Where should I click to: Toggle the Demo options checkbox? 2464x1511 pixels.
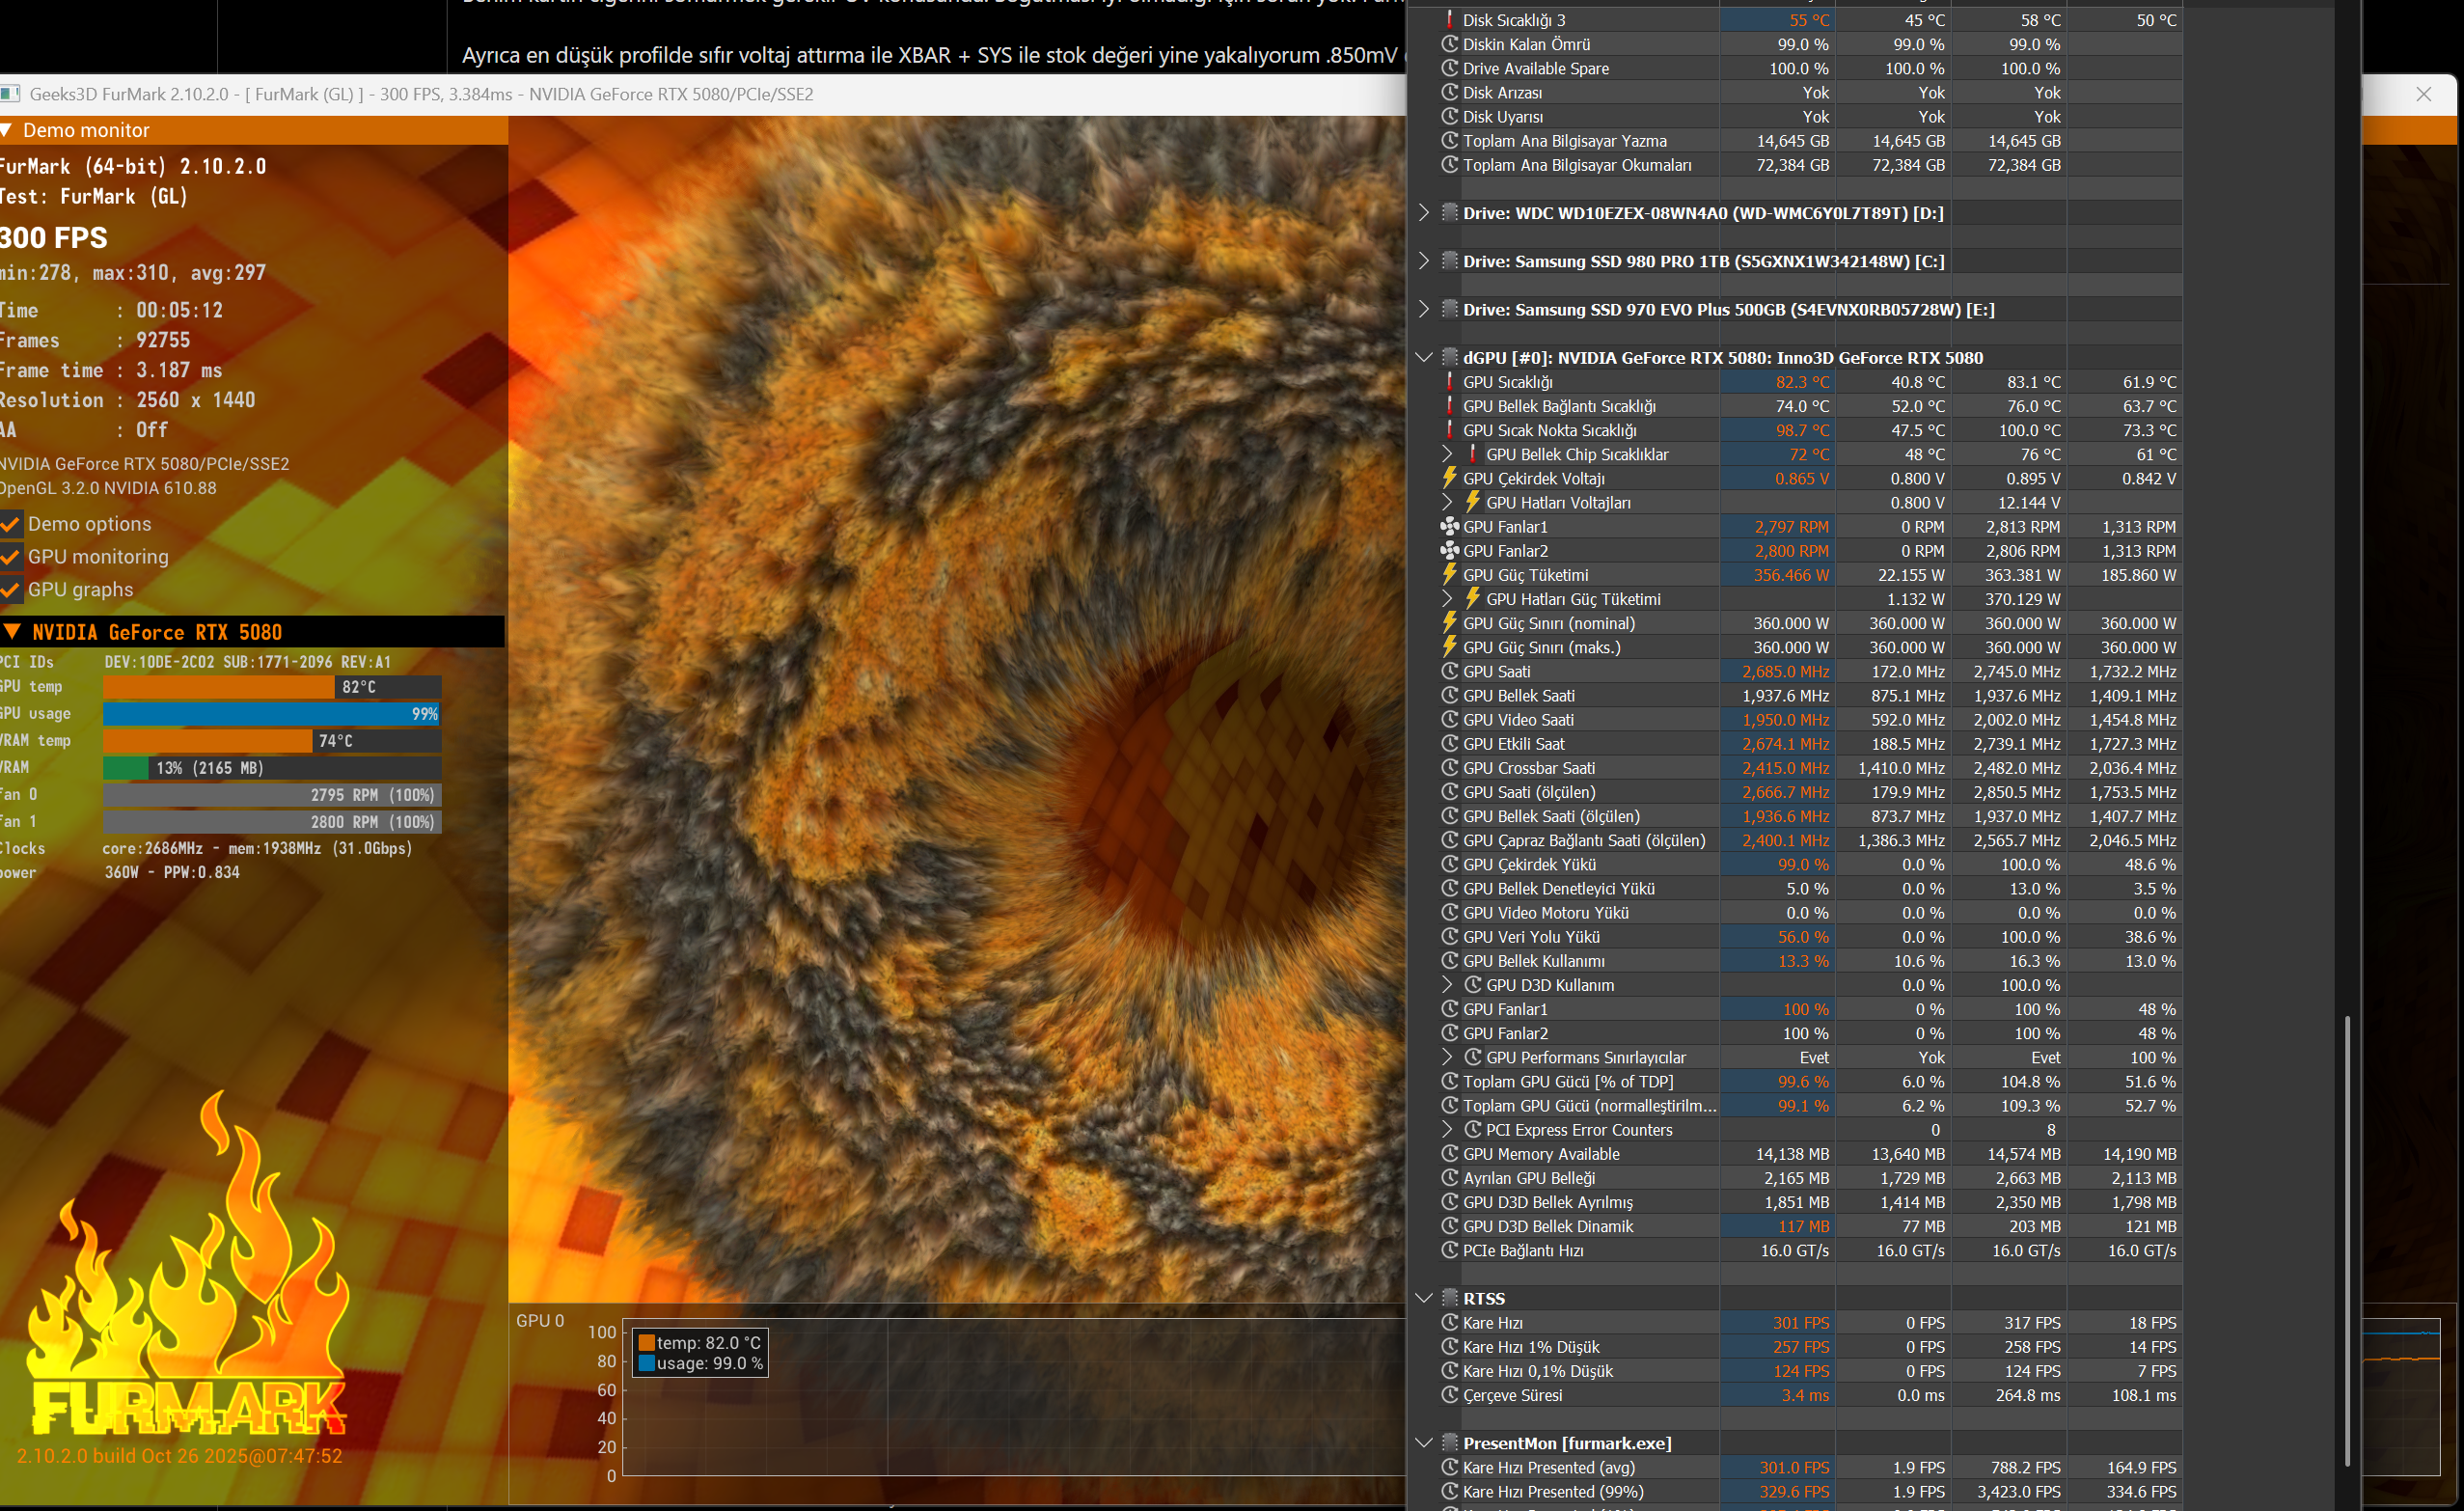click(11, 524)
